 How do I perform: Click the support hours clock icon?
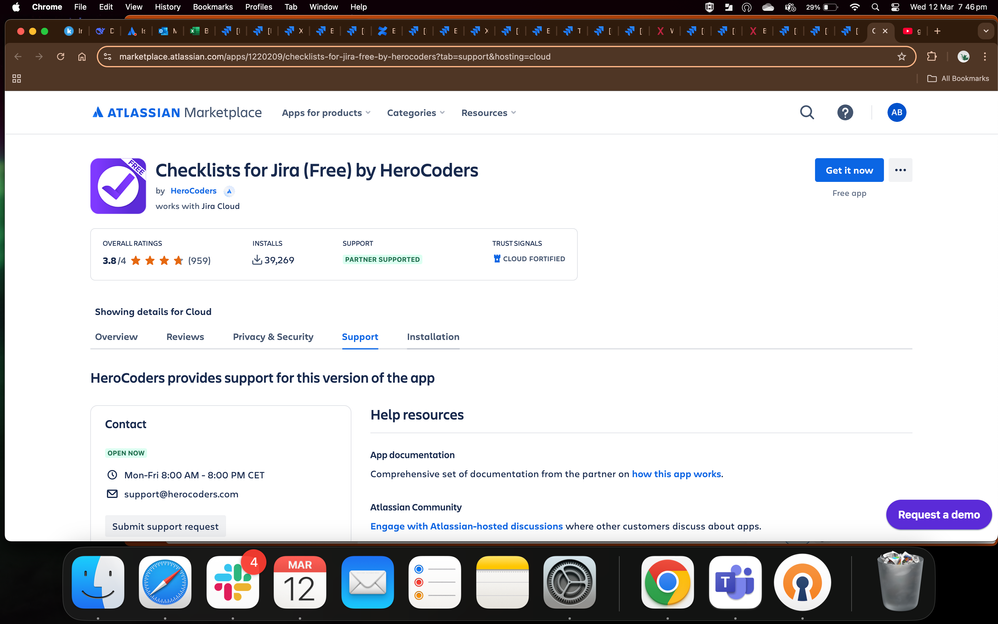point(112,475)
